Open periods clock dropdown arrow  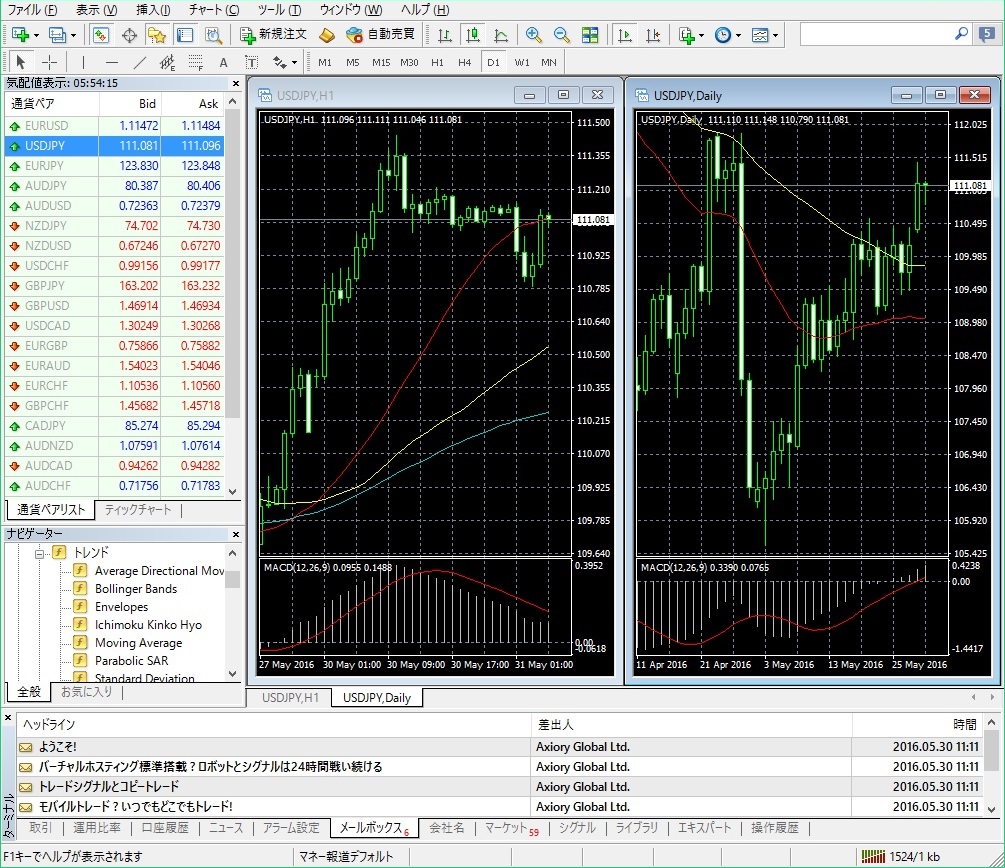[x=738, y=35]
